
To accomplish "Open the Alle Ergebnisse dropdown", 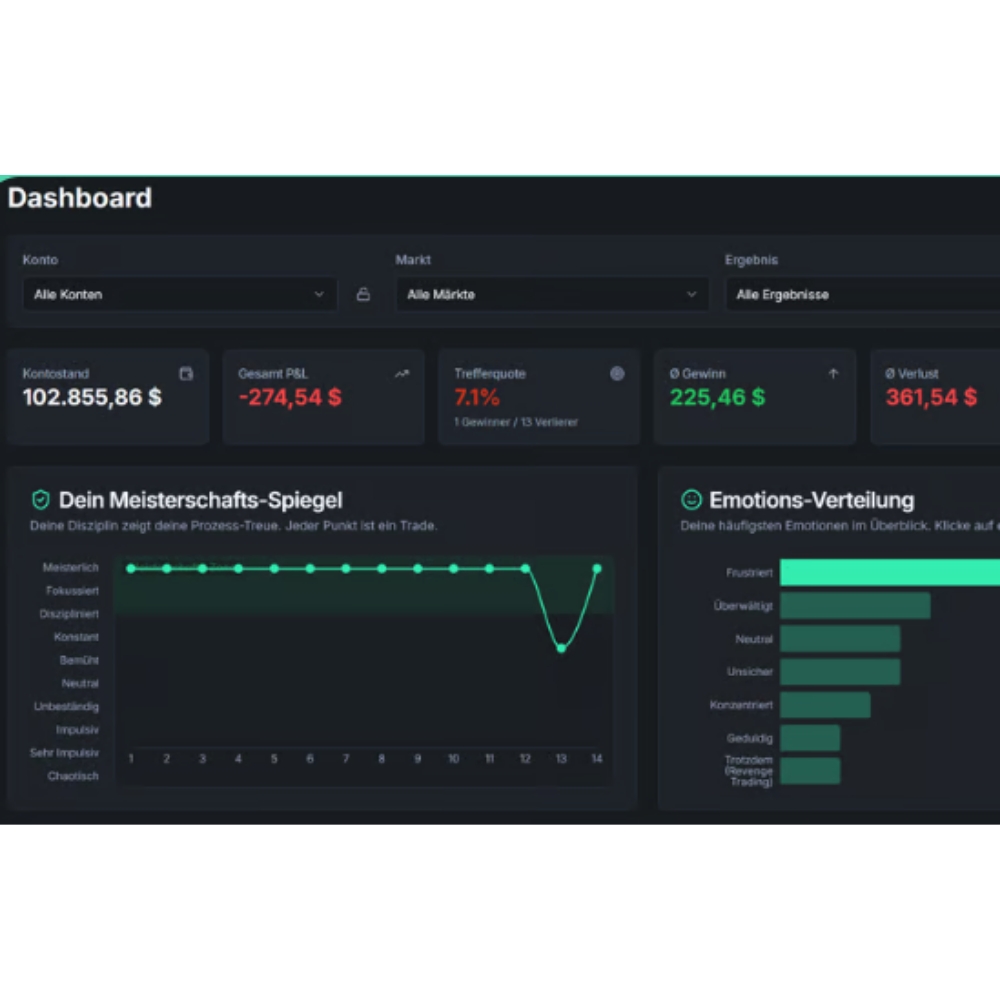I will pyautogui.click(x=860, y=295).
